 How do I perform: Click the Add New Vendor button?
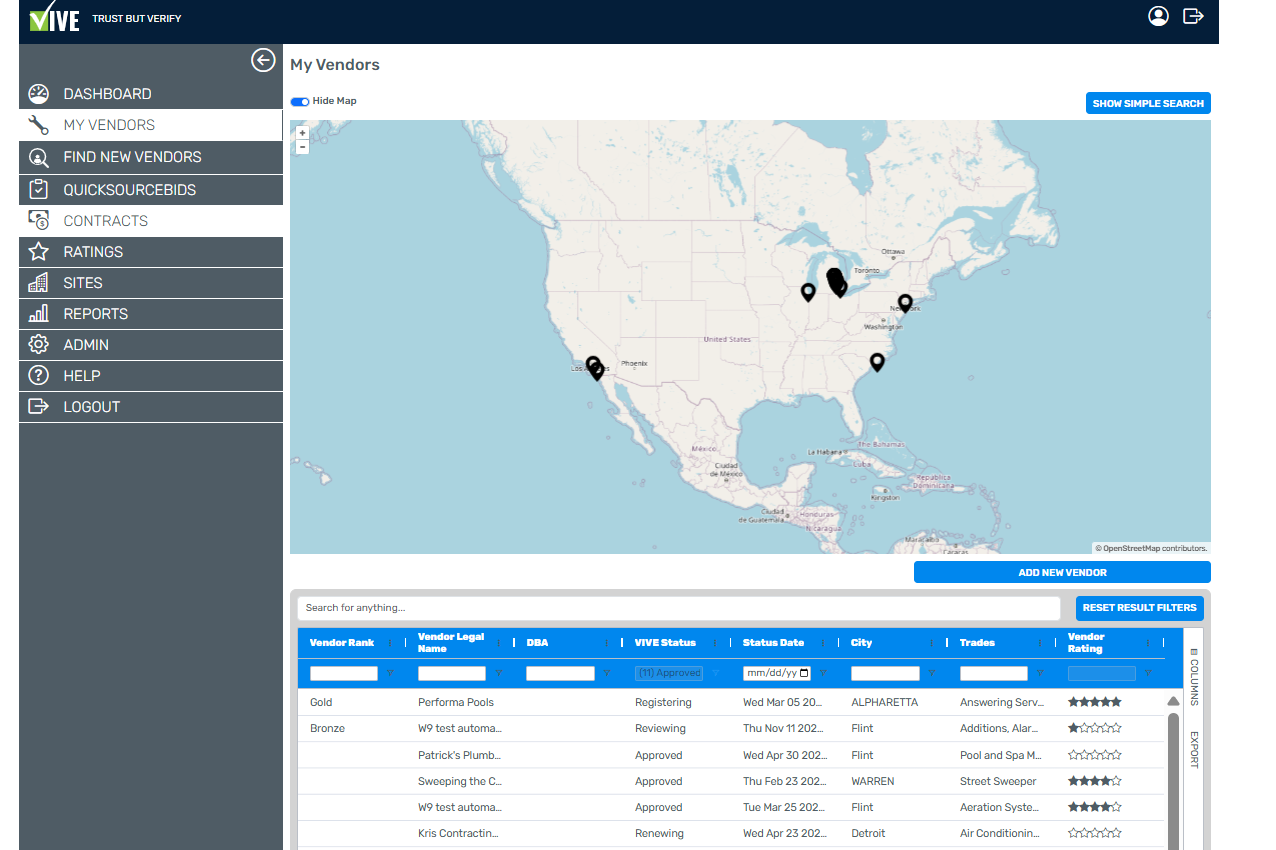coord(1062,572)
